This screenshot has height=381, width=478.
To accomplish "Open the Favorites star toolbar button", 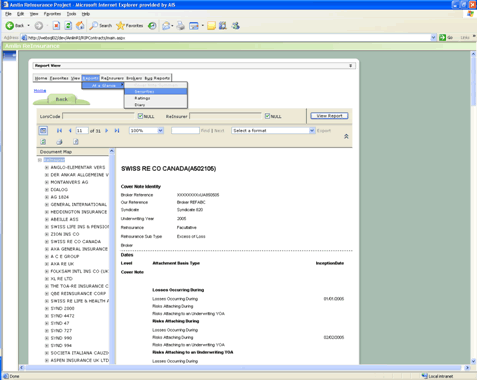I will pyautogui.click(x=129, y=26).
